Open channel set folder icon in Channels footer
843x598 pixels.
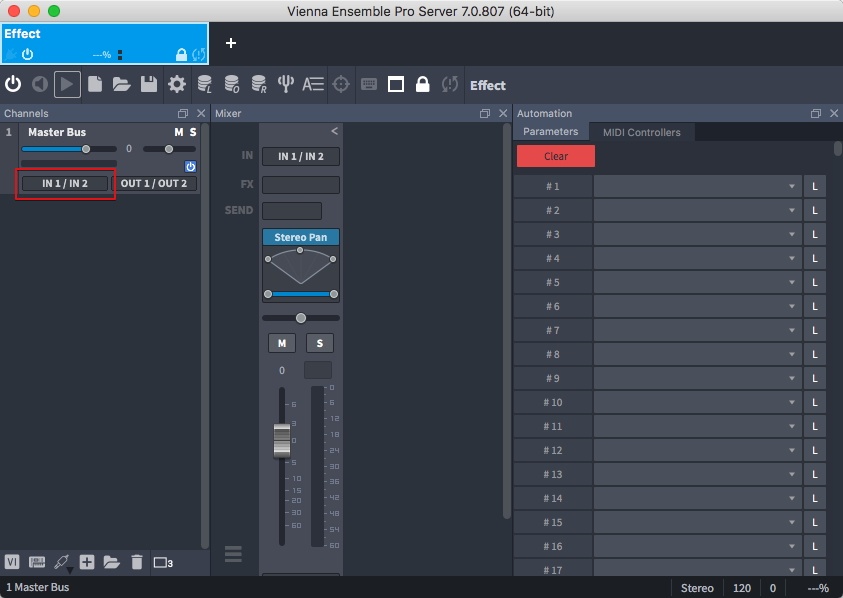(x=111, y=563)
